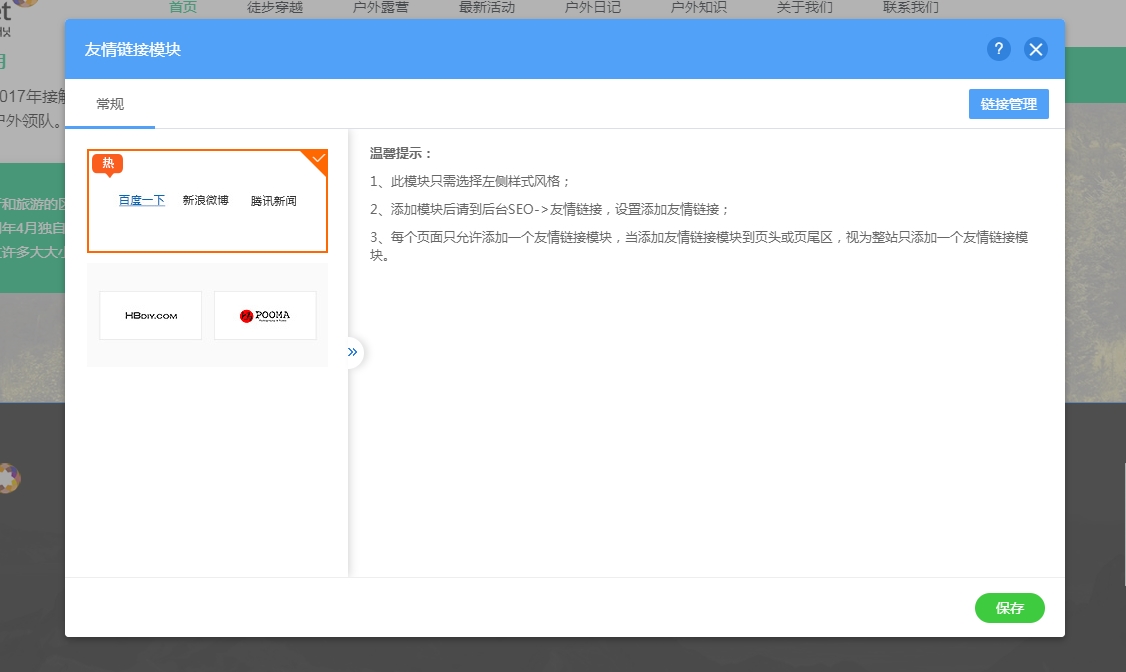Open 链接管理 link management
The image size is (1126, 672).
coord(1008,104)
